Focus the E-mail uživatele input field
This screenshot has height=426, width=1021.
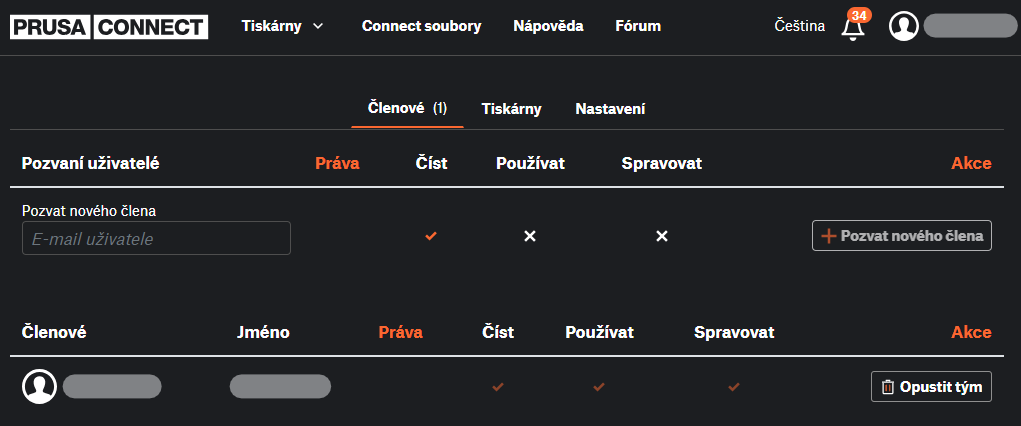coord(156,238)
